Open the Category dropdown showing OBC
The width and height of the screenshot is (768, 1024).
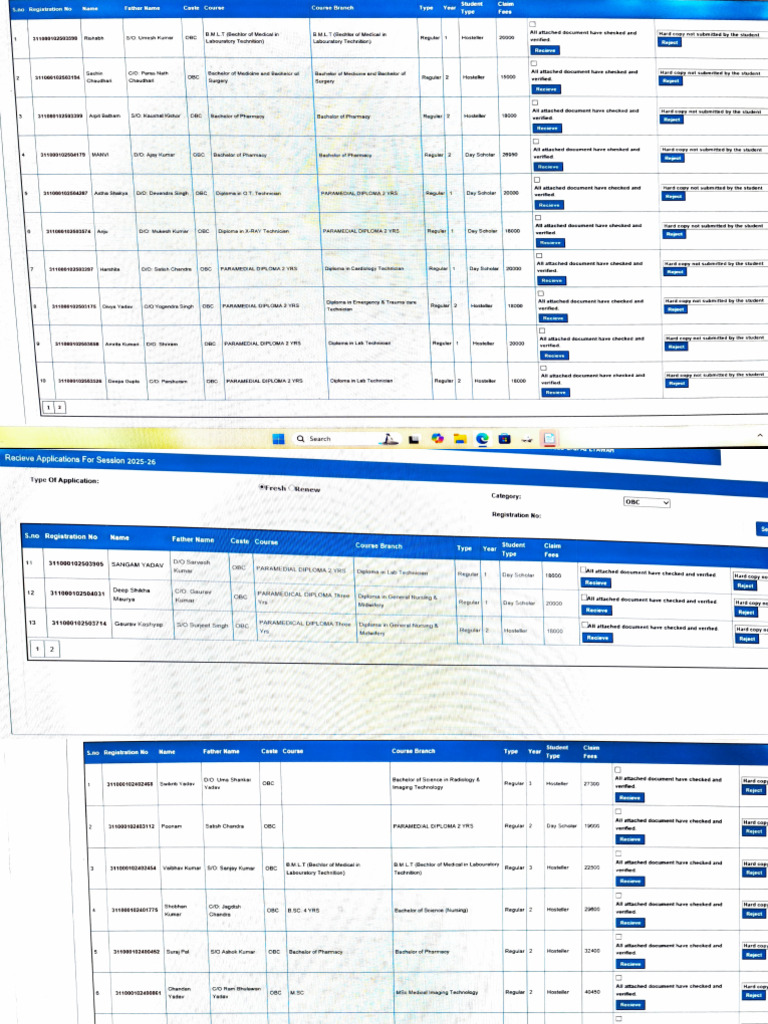[647, 502]
